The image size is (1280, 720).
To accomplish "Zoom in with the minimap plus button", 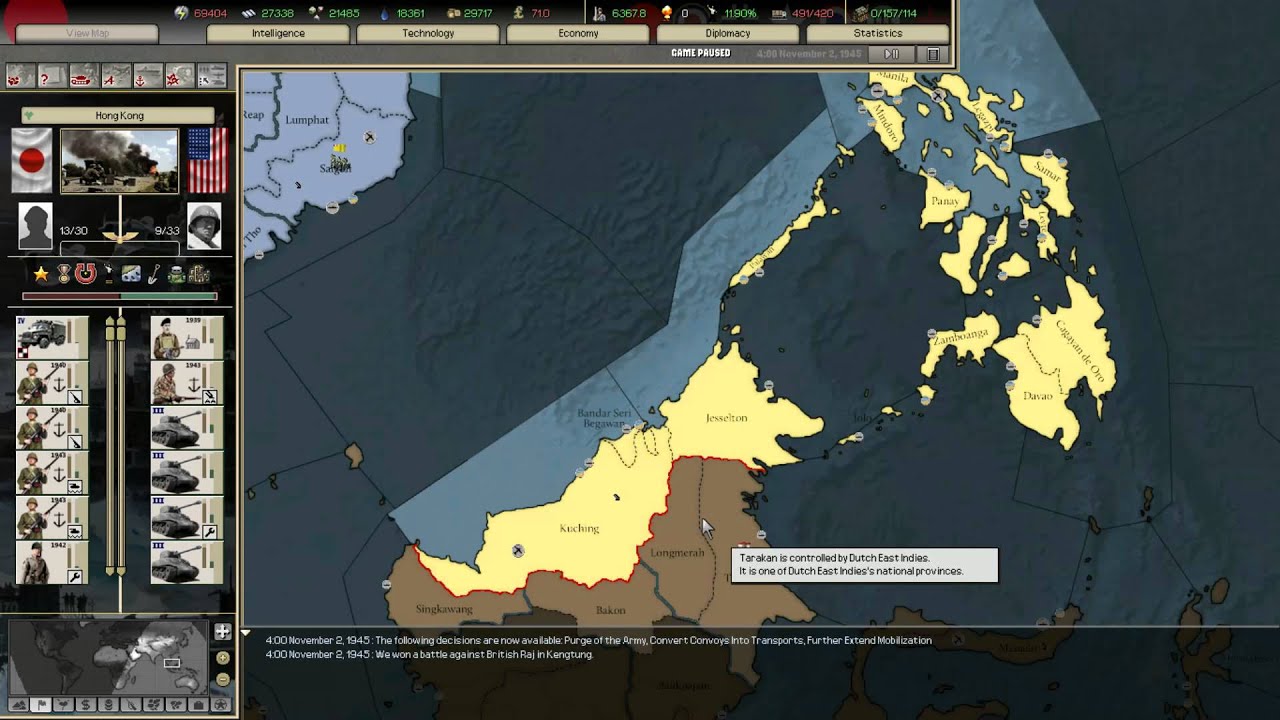I will click(x=222, y=658).
